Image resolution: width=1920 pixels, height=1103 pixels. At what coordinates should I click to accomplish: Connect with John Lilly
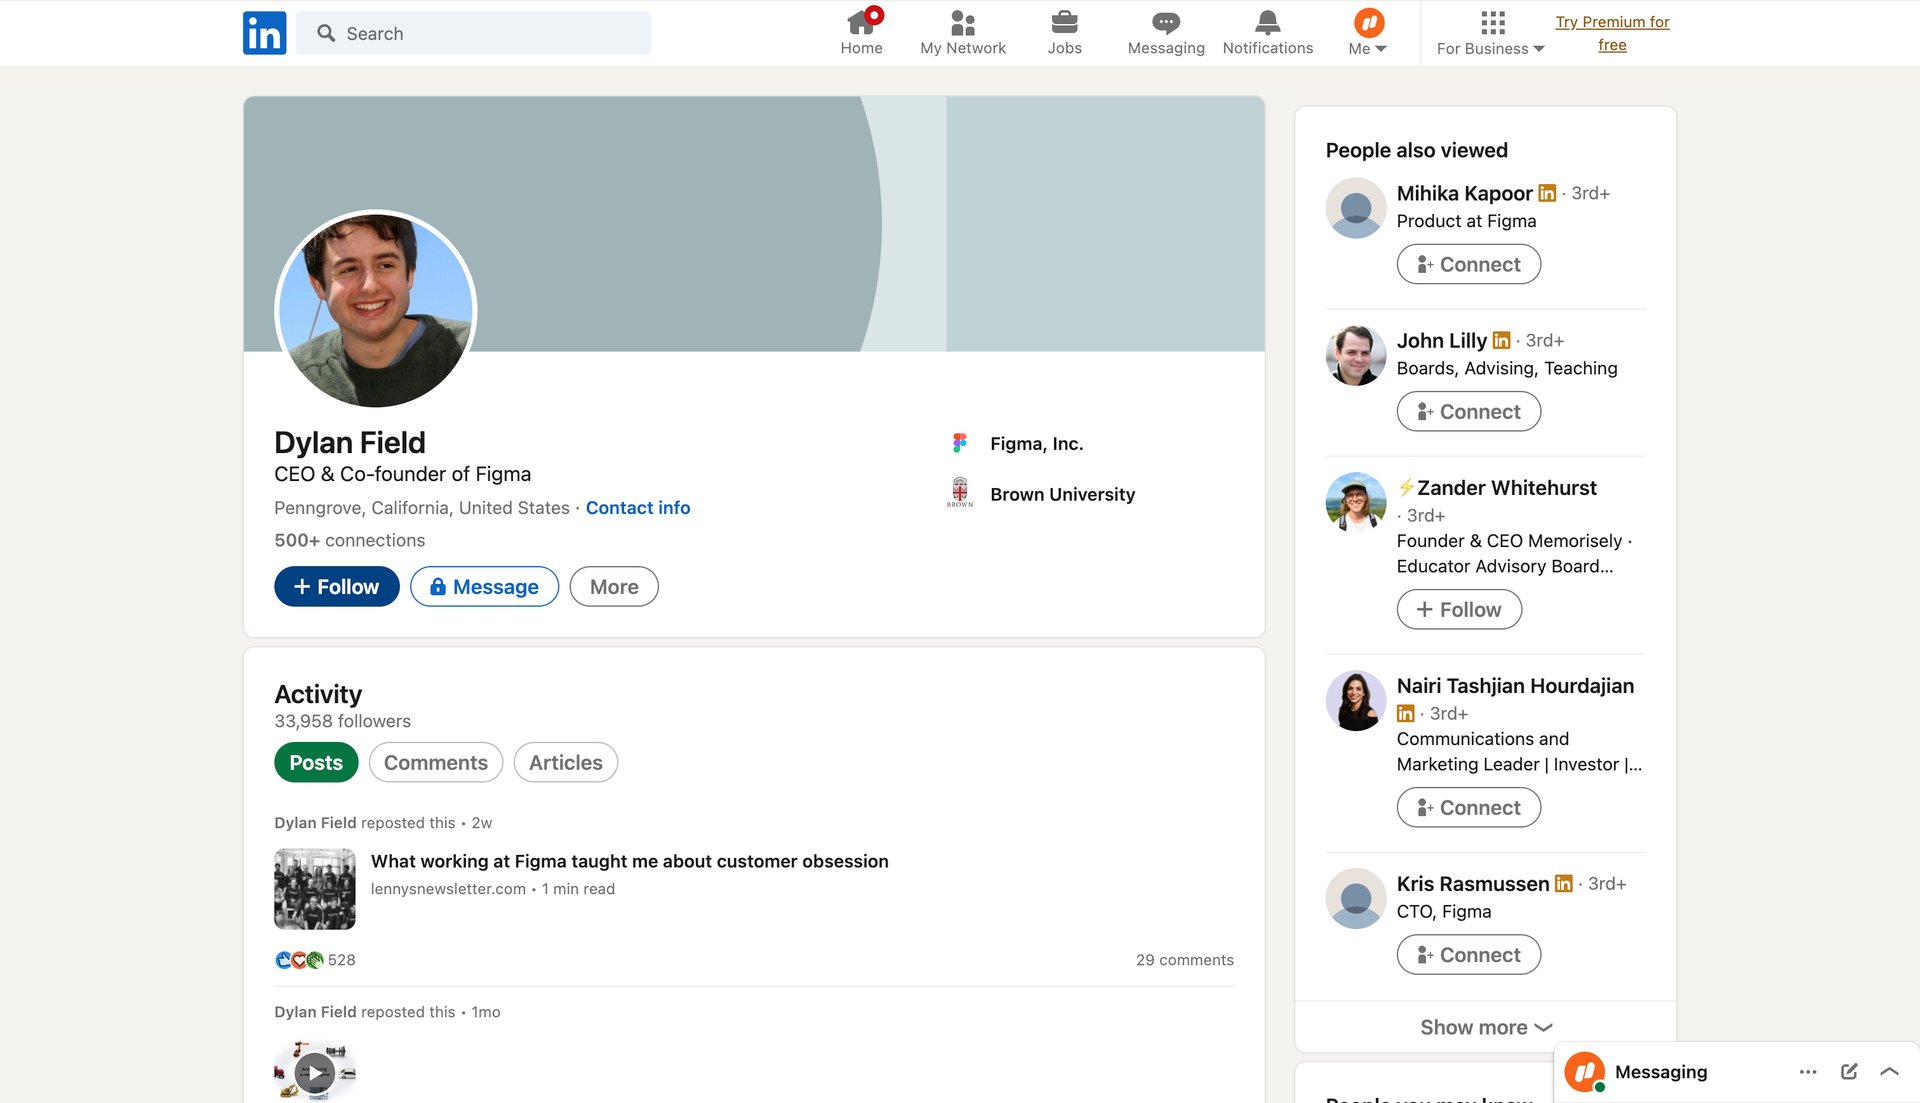click(x=1468, y=411)
